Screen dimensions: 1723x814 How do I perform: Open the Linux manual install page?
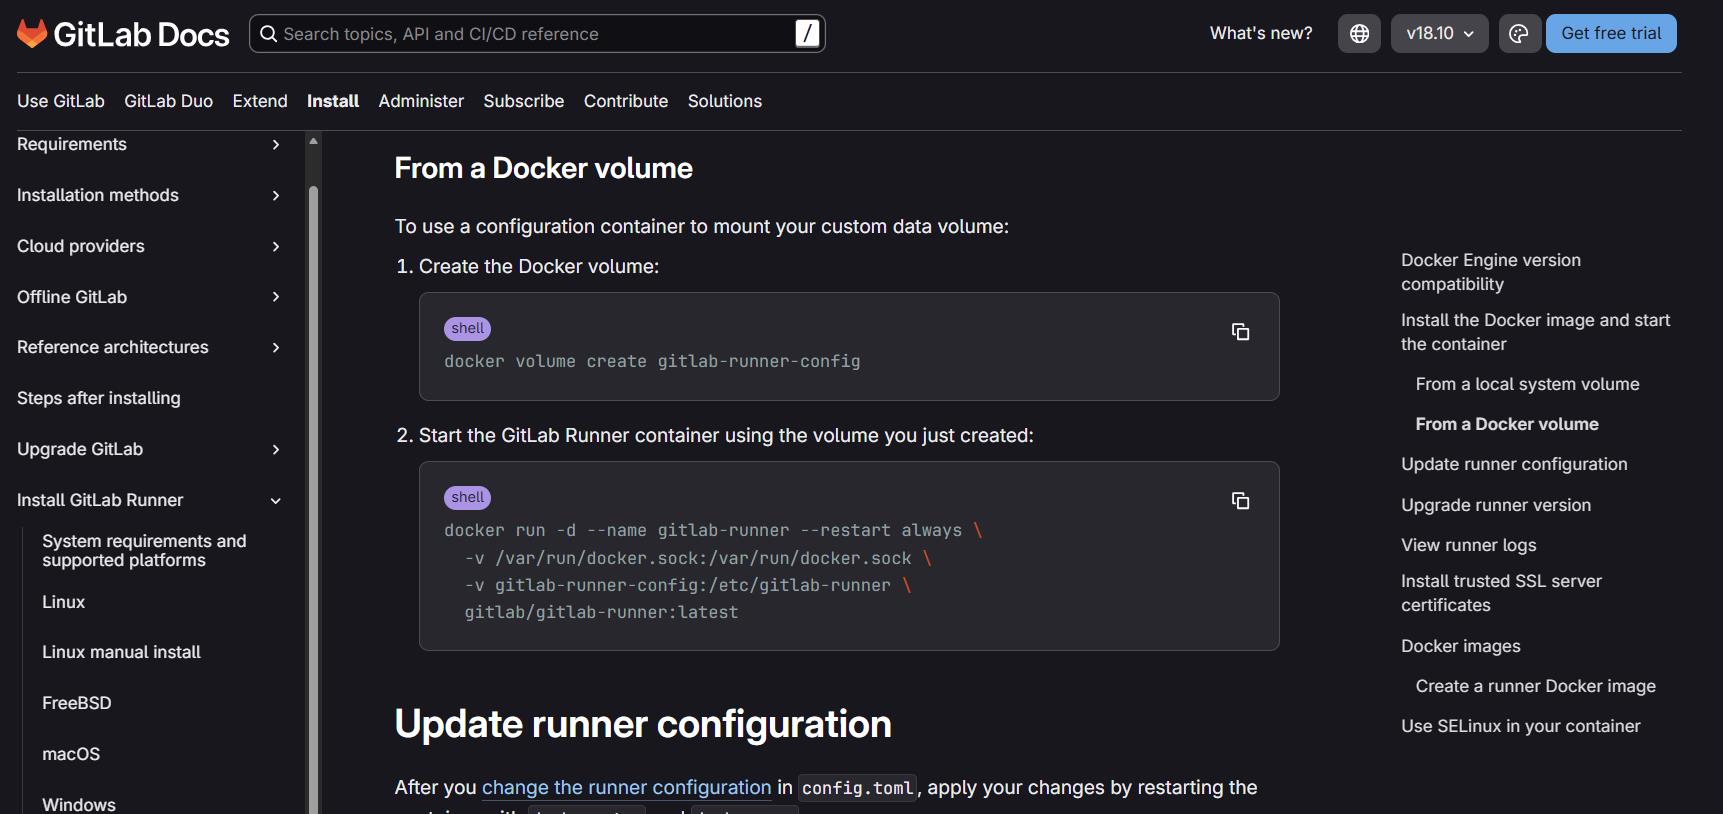[x=121, y=652]
